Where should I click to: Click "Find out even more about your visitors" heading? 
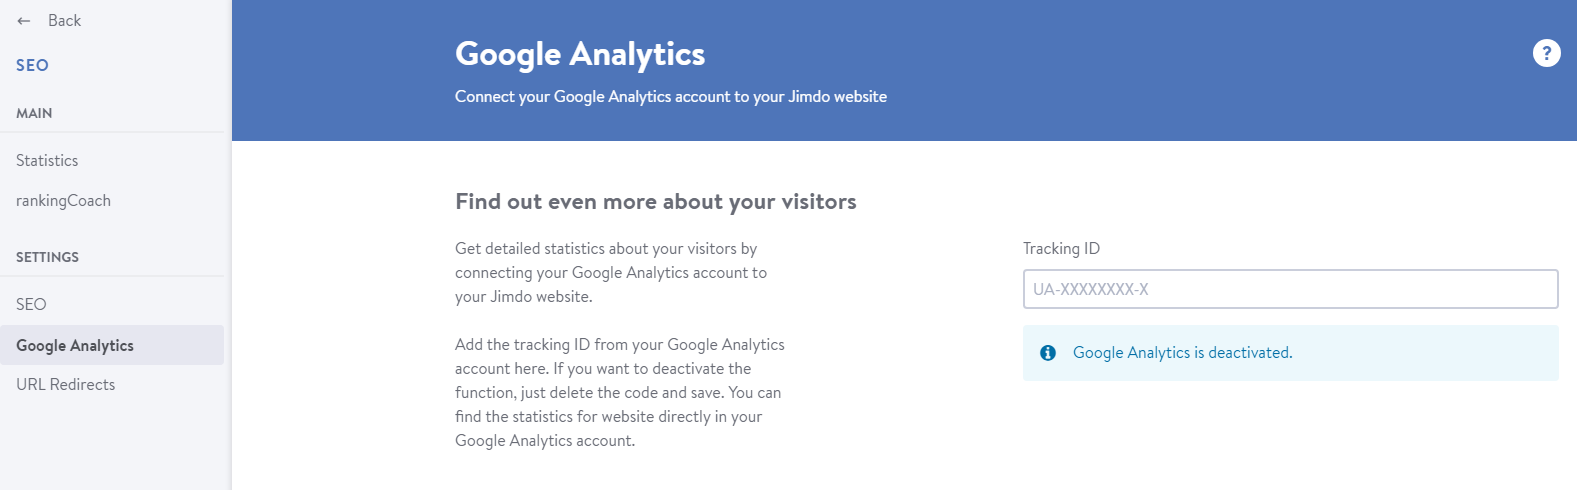tap(656, 202)
